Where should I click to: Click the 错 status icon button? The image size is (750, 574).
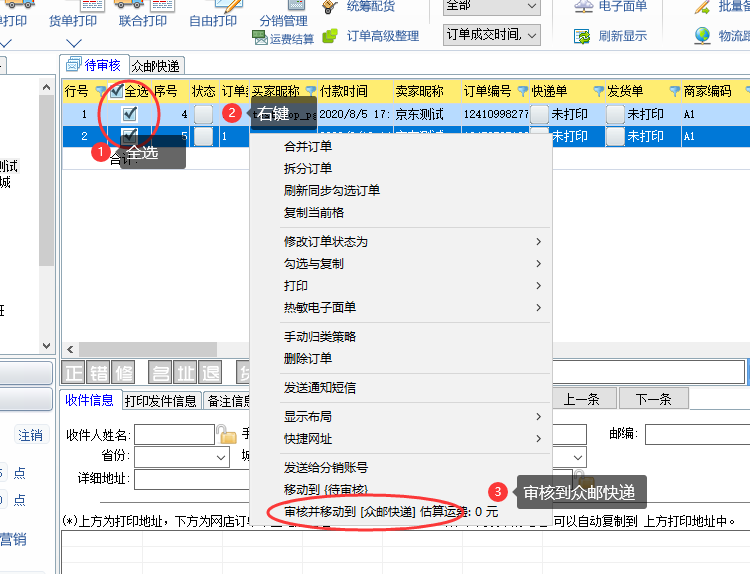click(x=99, y=373)
